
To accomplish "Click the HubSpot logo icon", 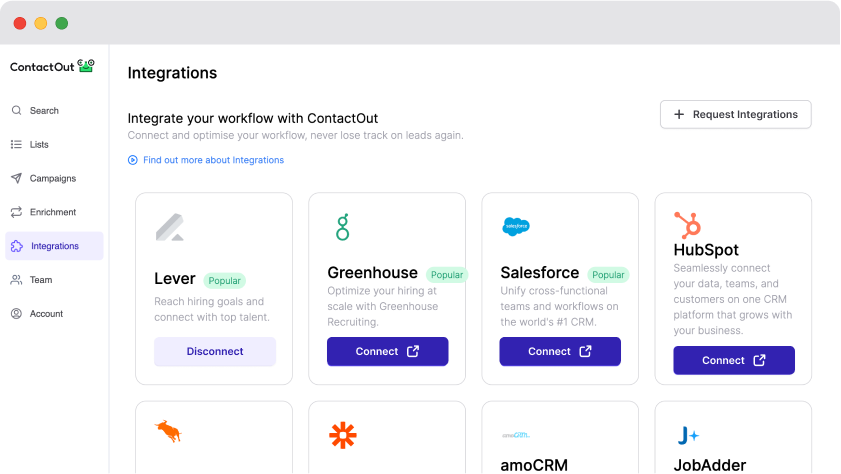I will tap(687, 224).
